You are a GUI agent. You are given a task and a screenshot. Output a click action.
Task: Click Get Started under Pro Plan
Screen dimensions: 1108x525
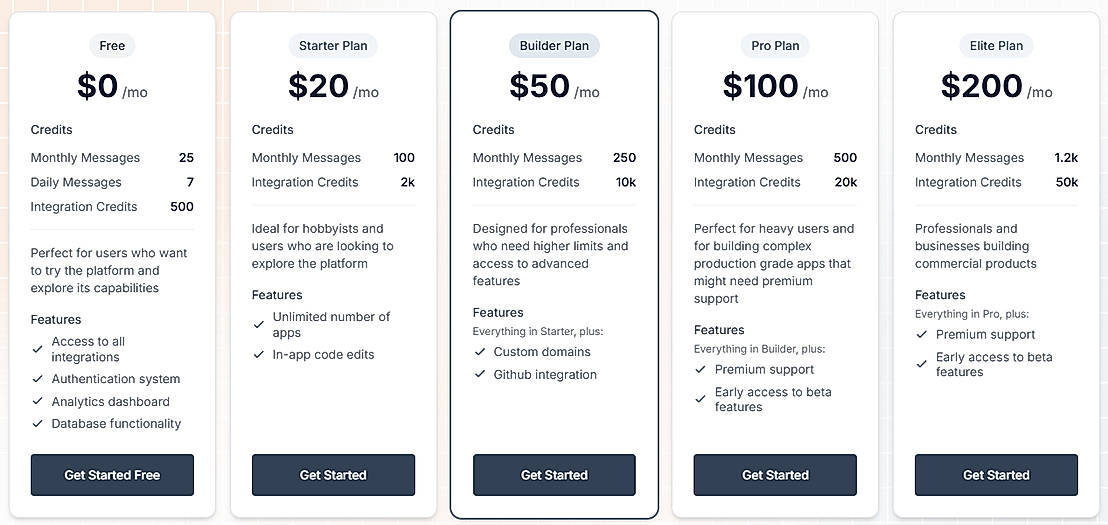775,475
